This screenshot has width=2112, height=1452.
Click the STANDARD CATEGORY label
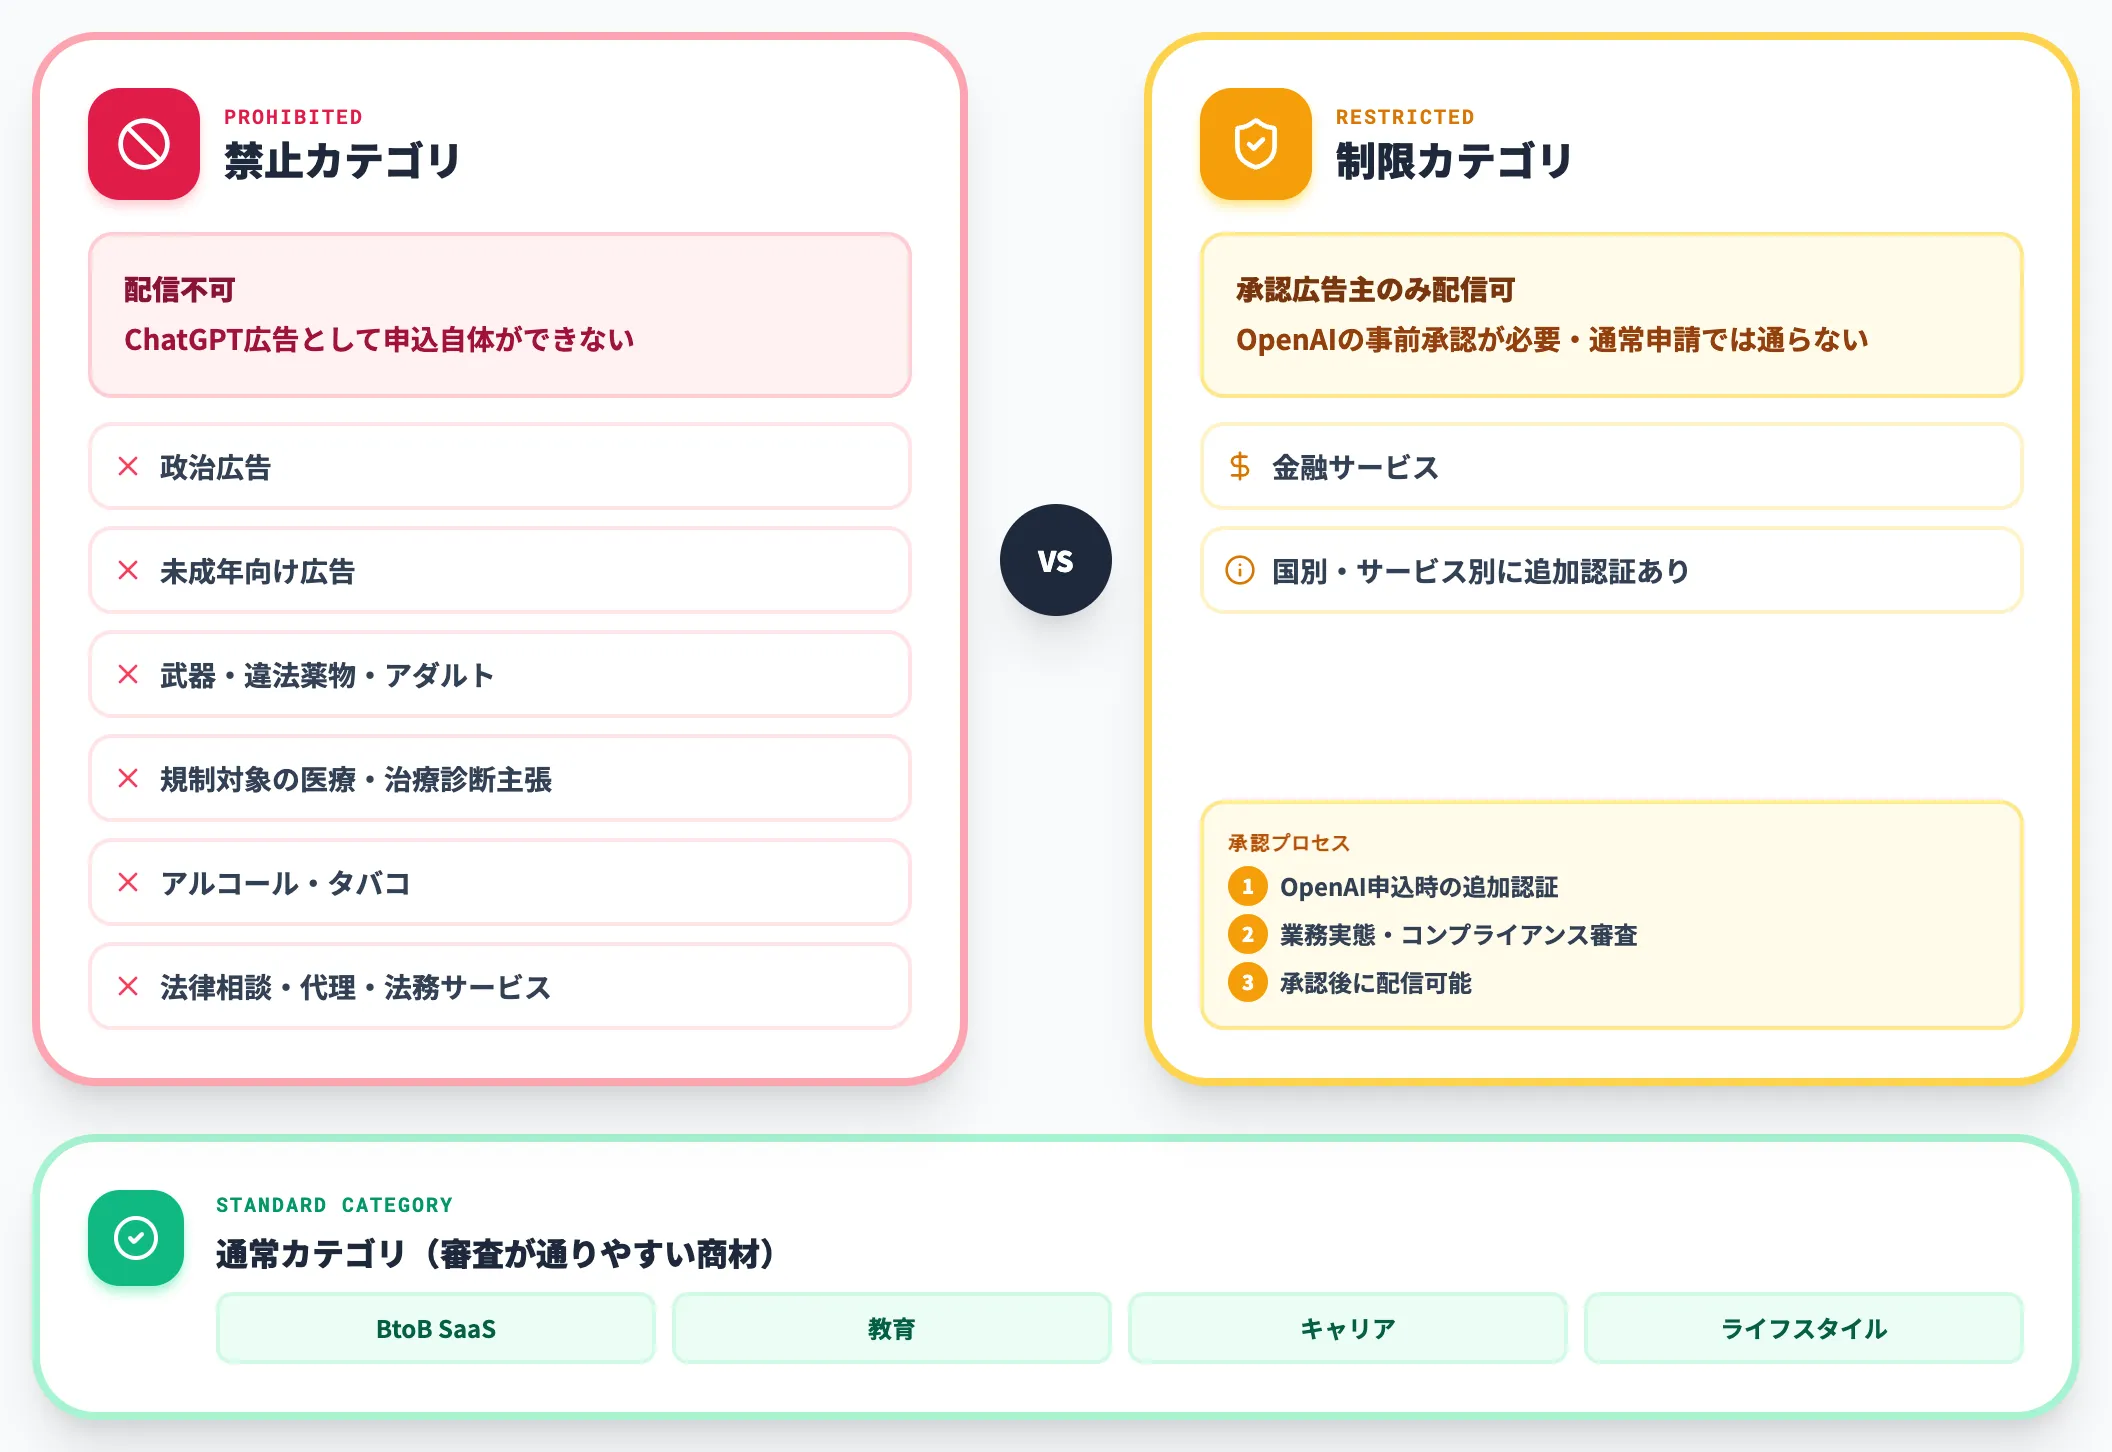click(334, 1205)
